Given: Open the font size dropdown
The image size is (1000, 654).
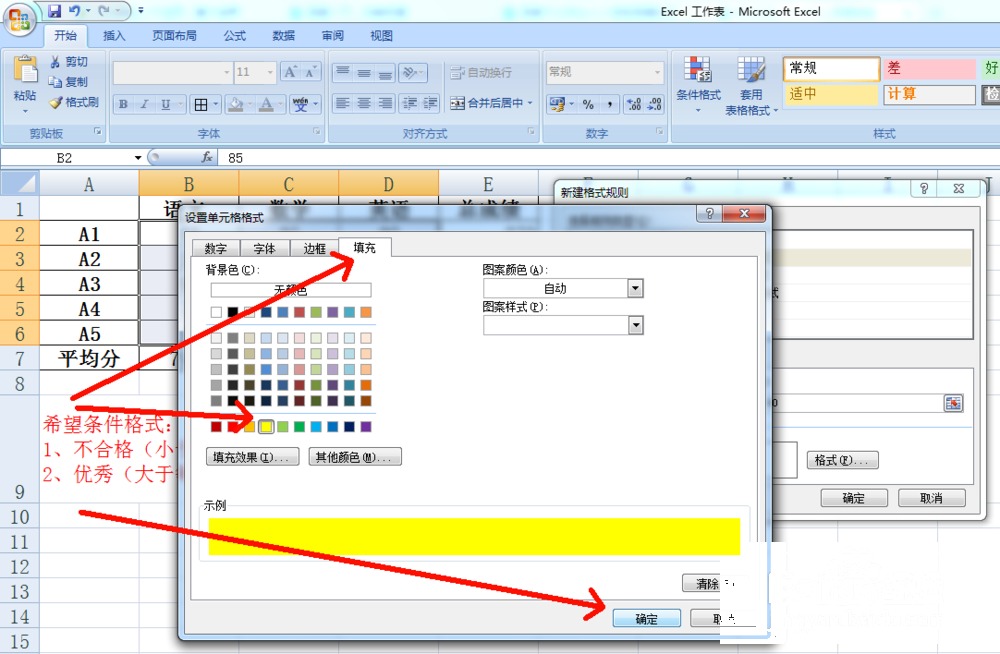Looking at the screenshot, I should pyautogui.click(x=270, y=72).
